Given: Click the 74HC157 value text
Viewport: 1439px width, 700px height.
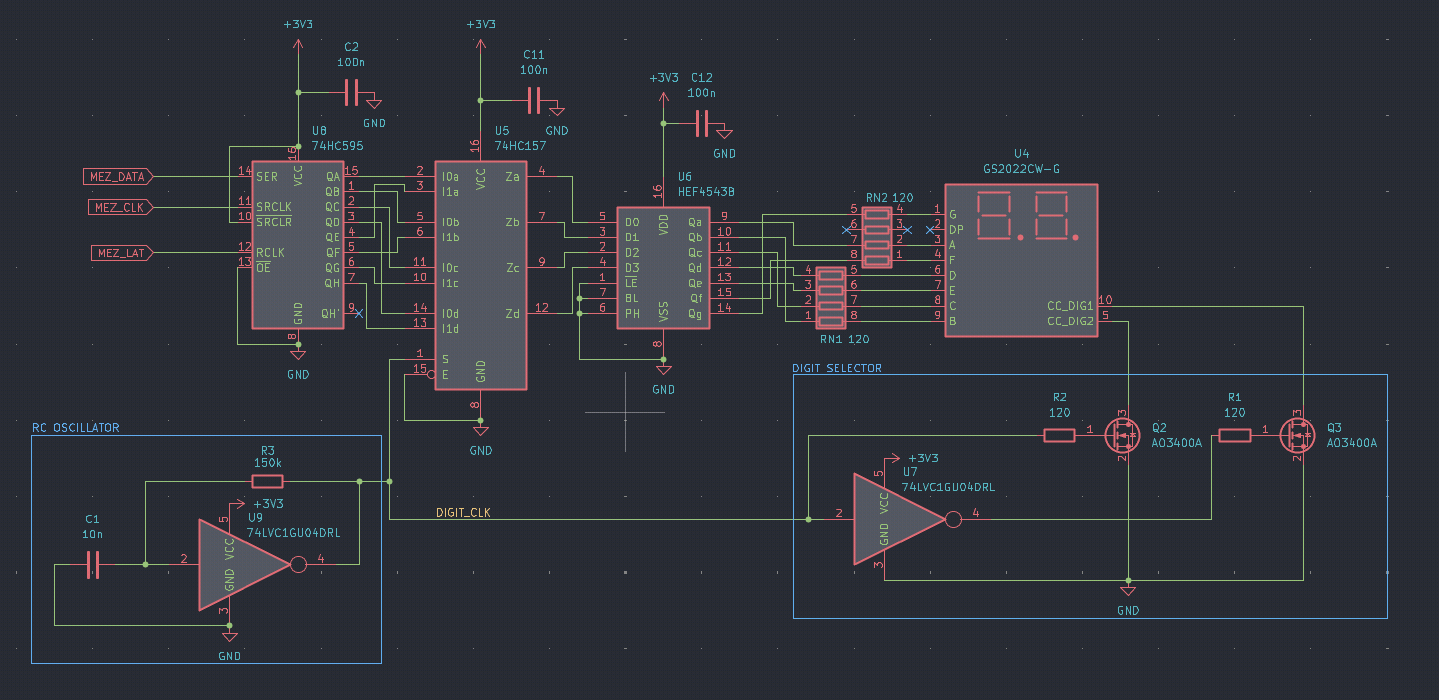Looking at the screenshot, I should (x=521, y=146).
